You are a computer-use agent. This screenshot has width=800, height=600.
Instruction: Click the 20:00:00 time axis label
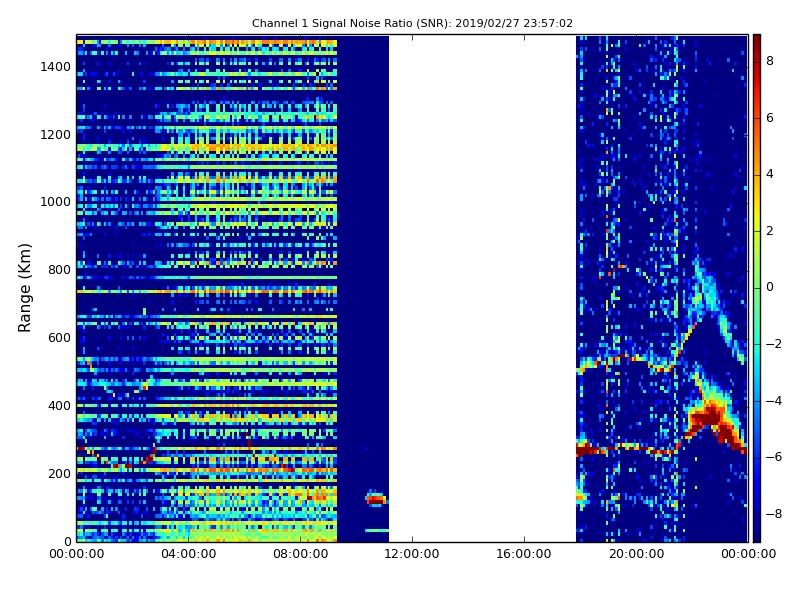coord(636,554)
